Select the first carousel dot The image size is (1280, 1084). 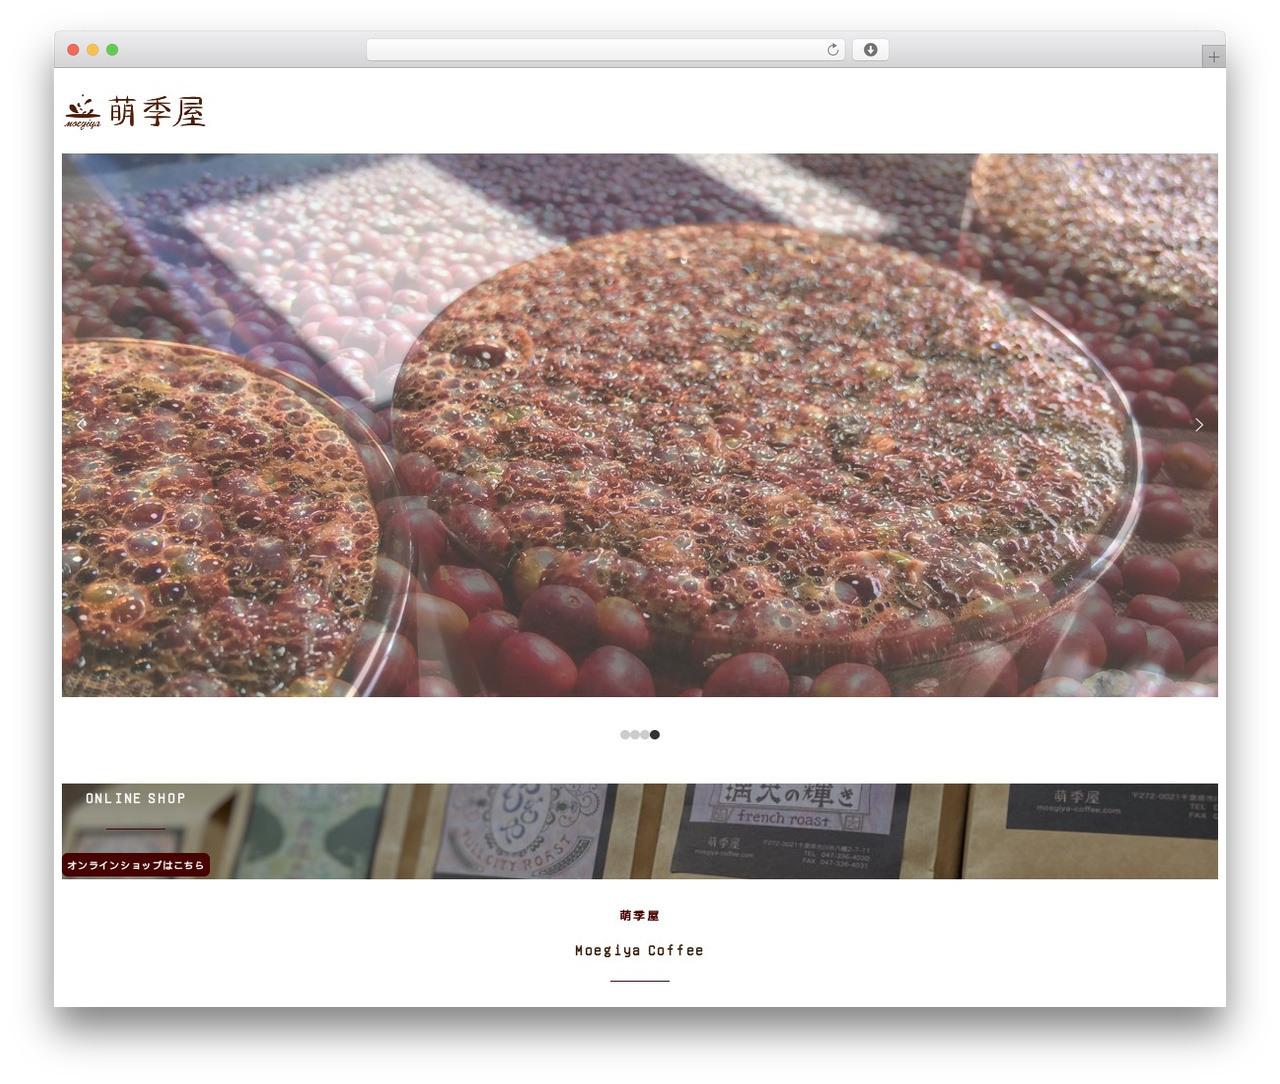(625, 735)
